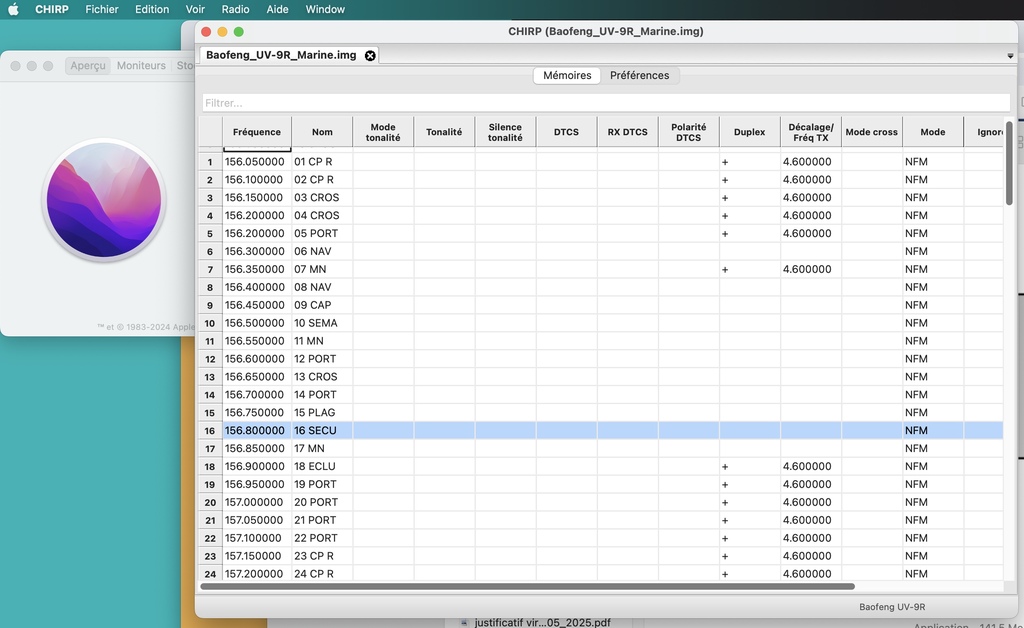Close the Baofeng_UV-9R_Marine.img tab
The height and width of the screenshot is (628, 1024).
(370, 55)
